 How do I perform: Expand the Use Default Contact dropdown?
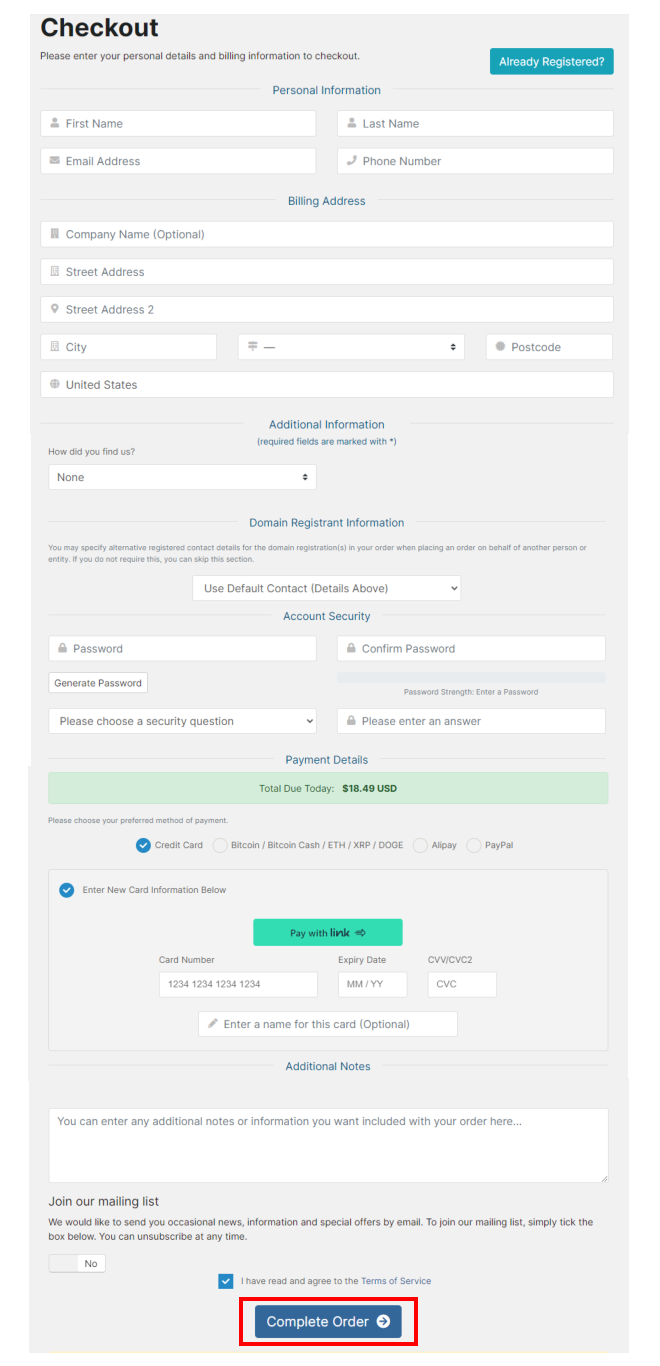[326, 588]
